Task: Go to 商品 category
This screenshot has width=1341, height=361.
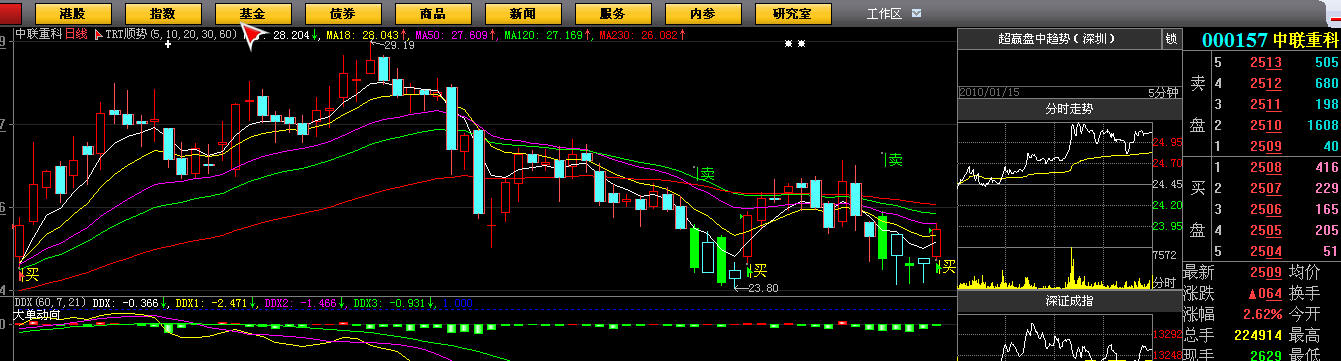Action: [434, 14]
